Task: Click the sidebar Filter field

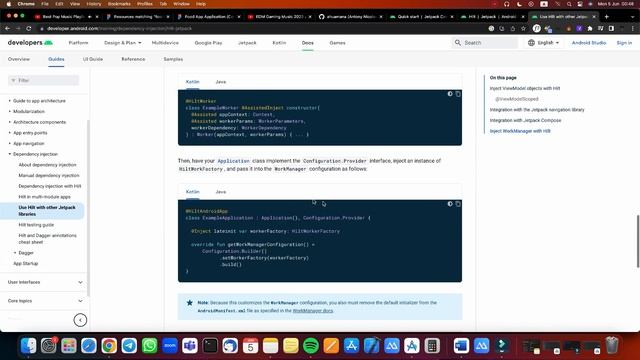Action: 43,80
